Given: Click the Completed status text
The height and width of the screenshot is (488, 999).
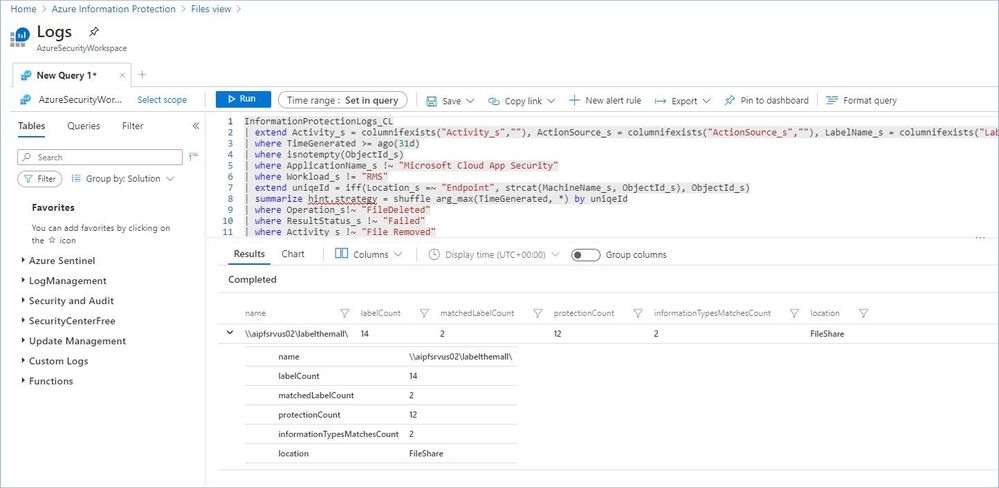Looking at the screenshot, I should (252, 280).
